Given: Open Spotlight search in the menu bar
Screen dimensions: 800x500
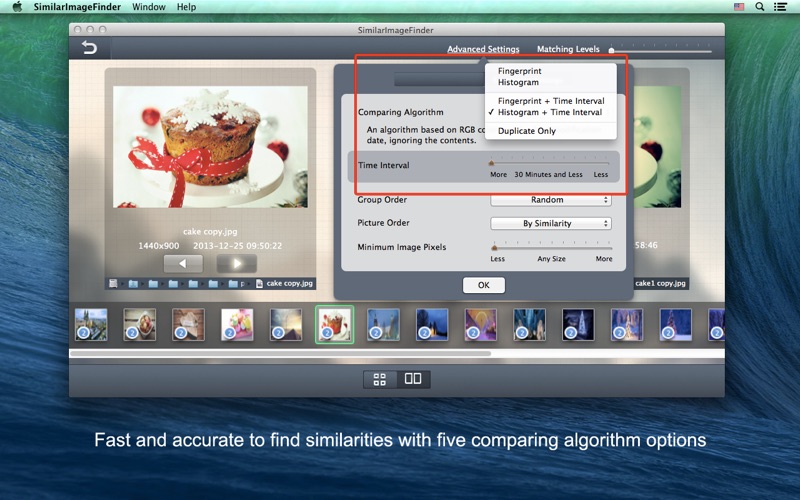Looking at the screenshot, I should [760, 7].
